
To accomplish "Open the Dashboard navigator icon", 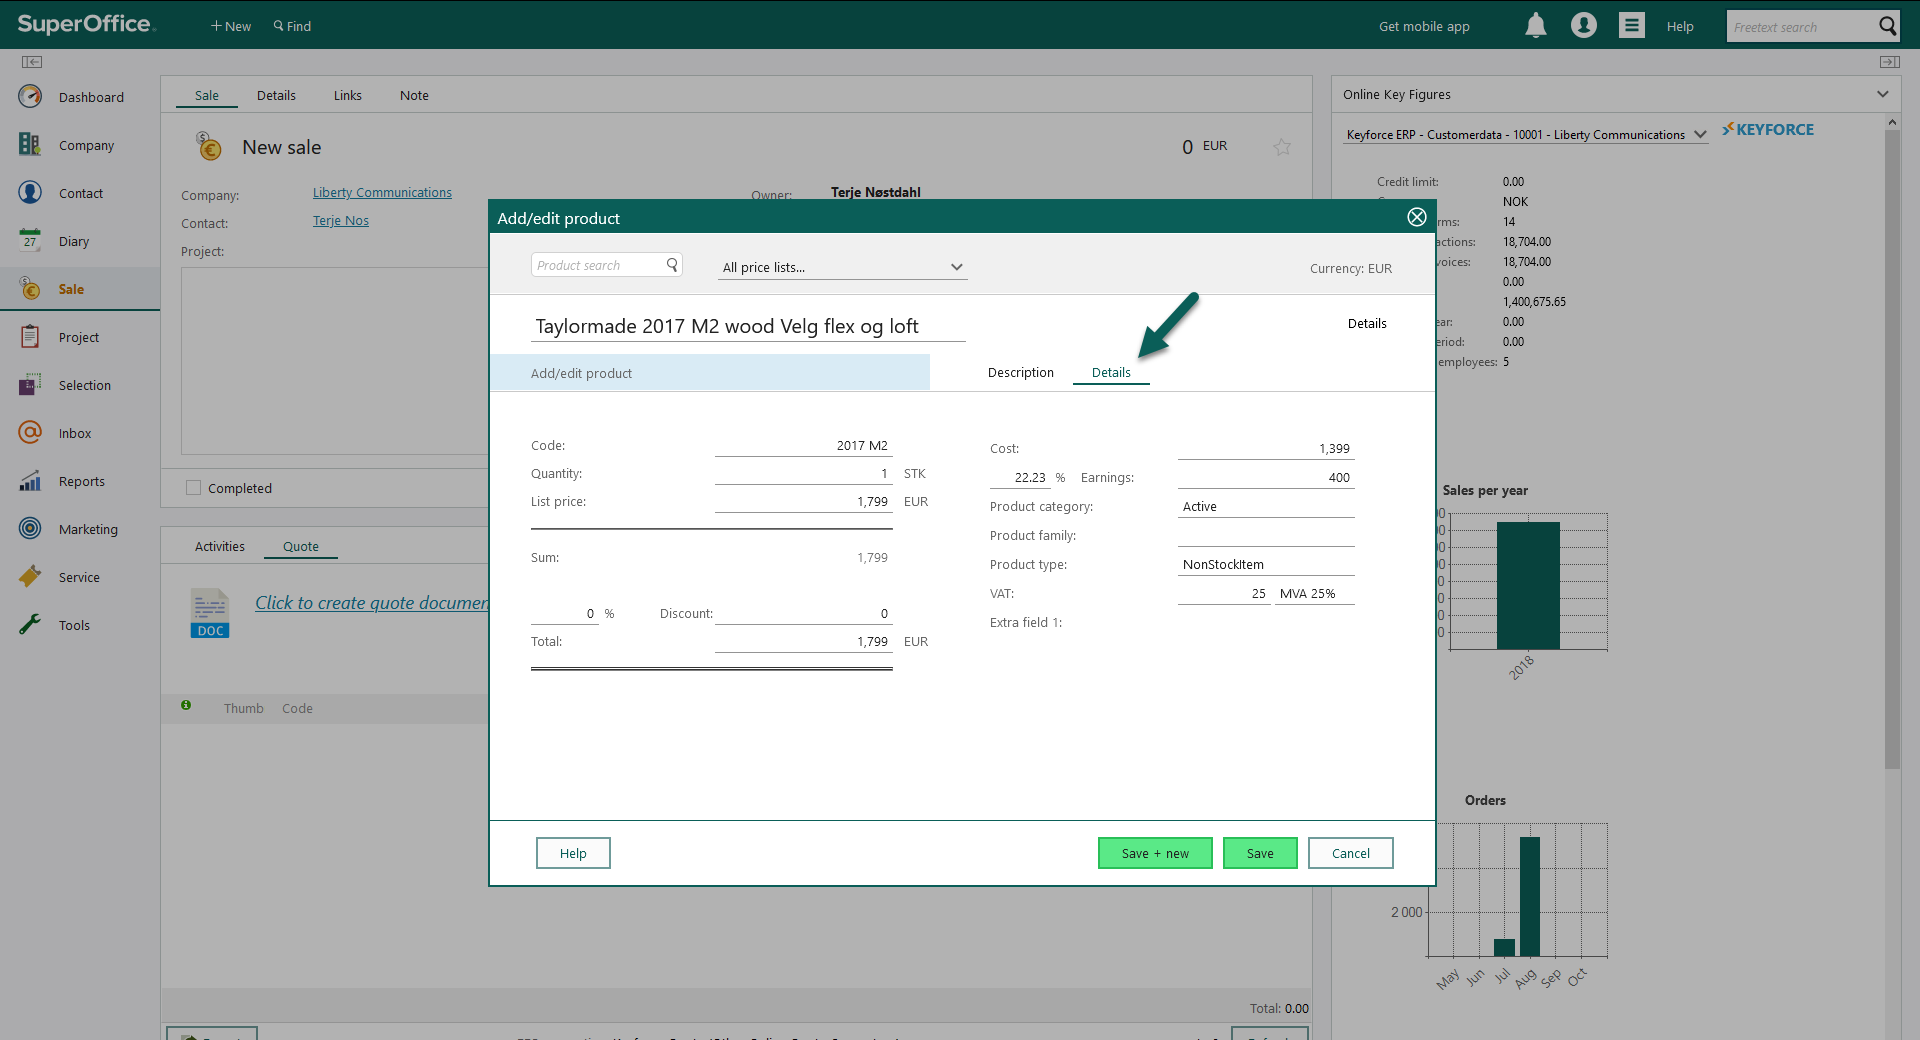I will tap(30, 96).
